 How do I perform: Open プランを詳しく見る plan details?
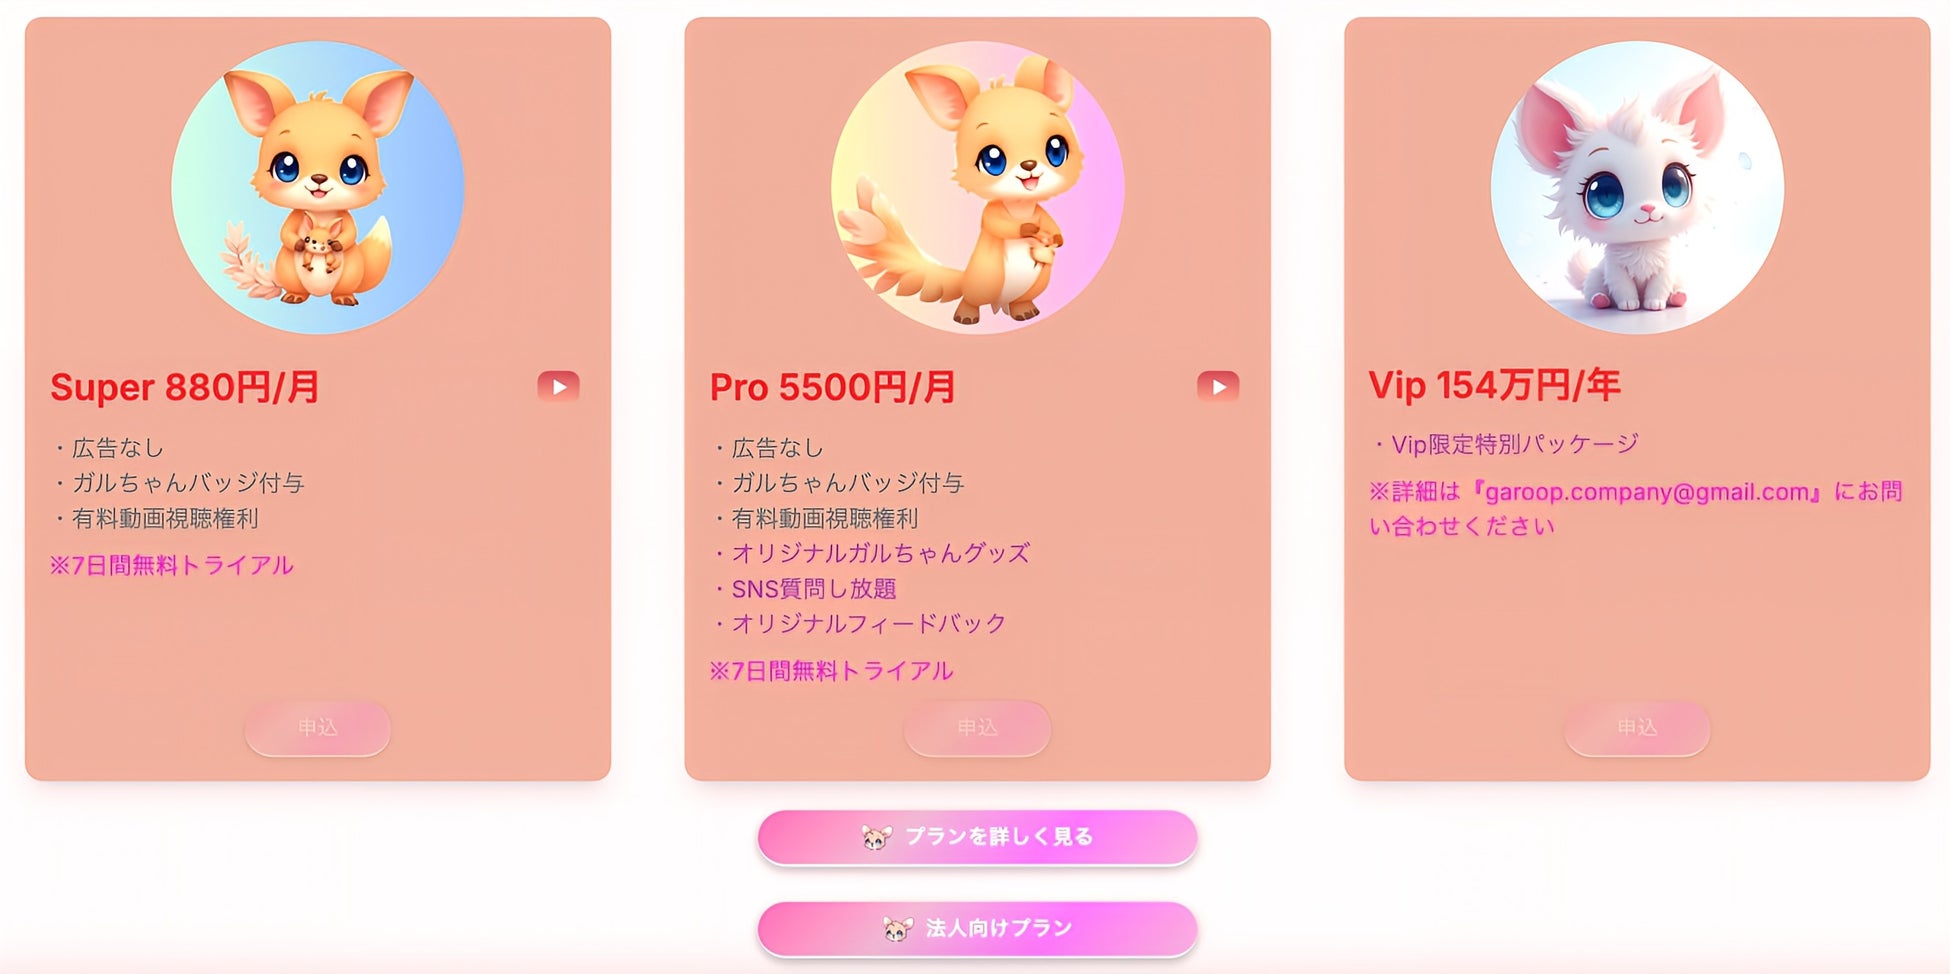[x=978, y=837]
